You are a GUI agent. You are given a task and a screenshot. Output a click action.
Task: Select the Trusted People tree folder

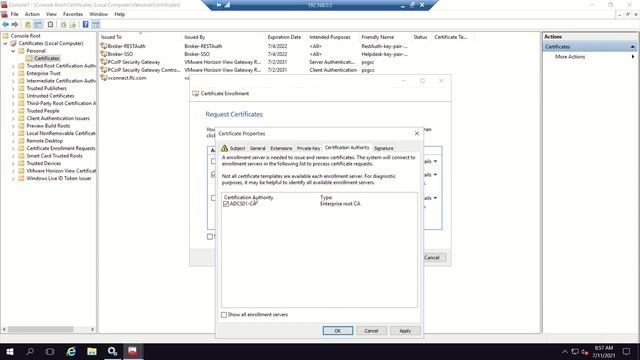42,111
